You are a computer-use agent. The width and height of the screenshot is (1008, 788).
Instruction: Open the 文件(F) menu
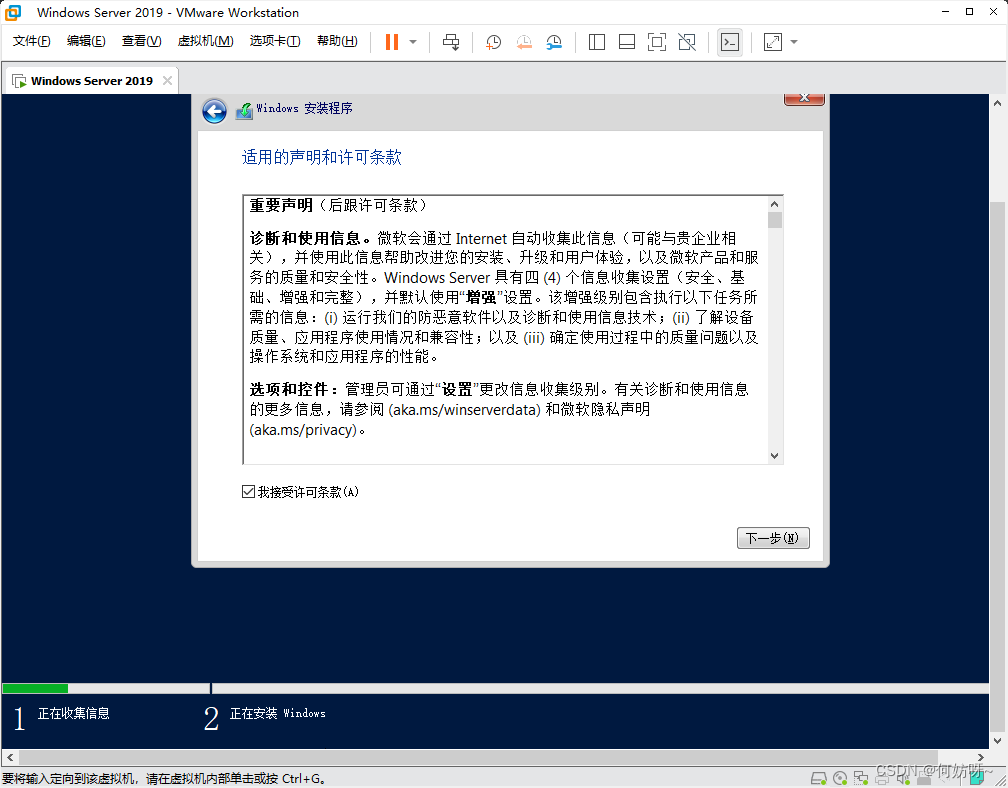coord(32,41)
